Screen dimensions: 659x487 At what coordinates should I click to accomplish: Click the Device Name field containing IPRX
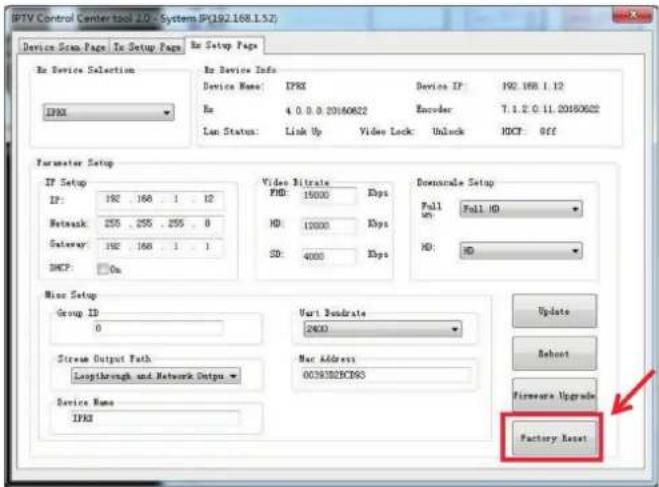tap(154, 419)
